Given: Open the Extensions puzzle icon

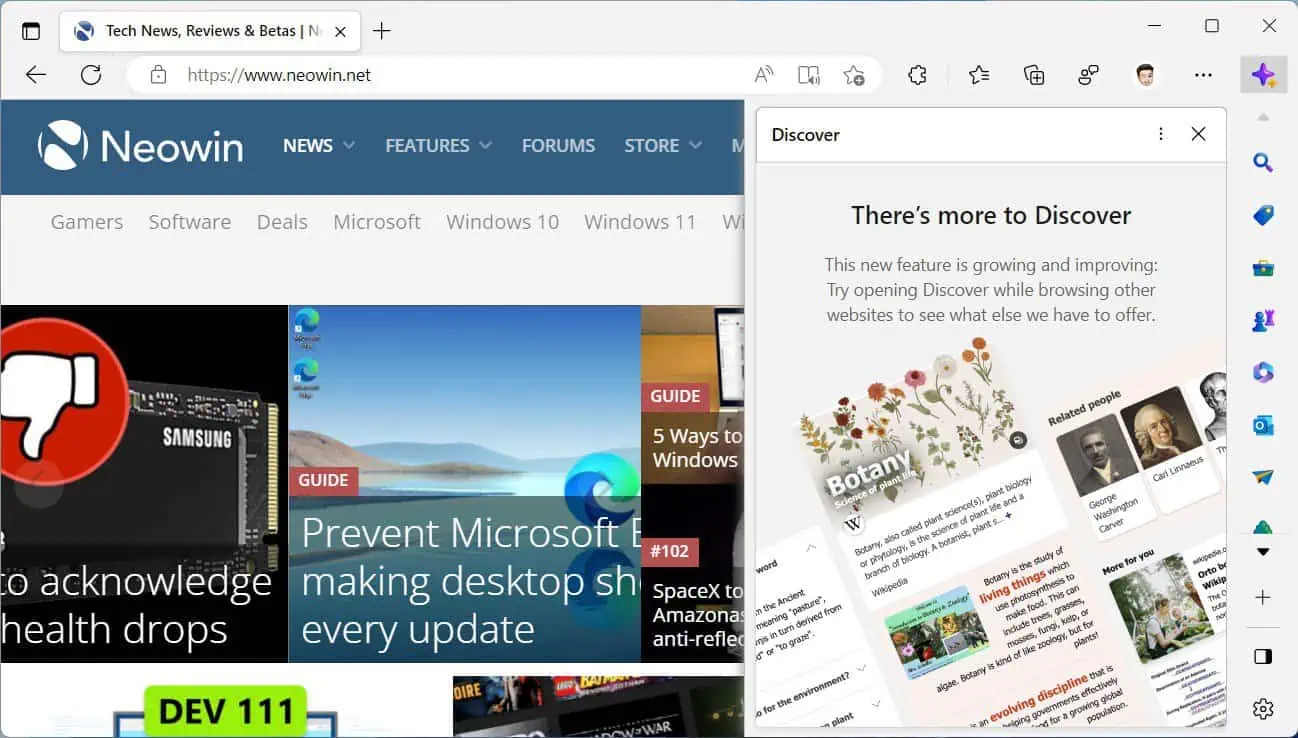Looking at the screenshot, I should click(x=917, y=75).
